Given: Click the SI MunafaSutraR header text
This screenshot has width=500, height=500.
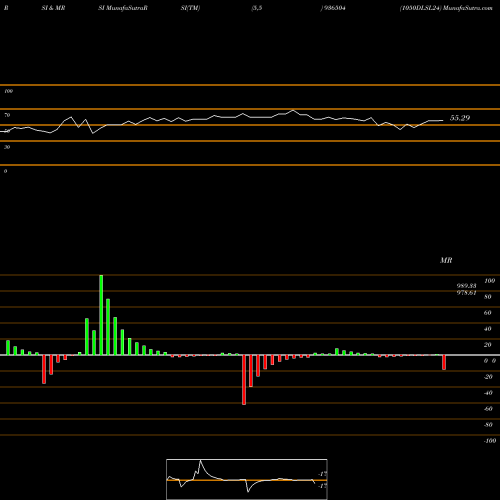Looking at the screenshot, I should tap(123, 8).
